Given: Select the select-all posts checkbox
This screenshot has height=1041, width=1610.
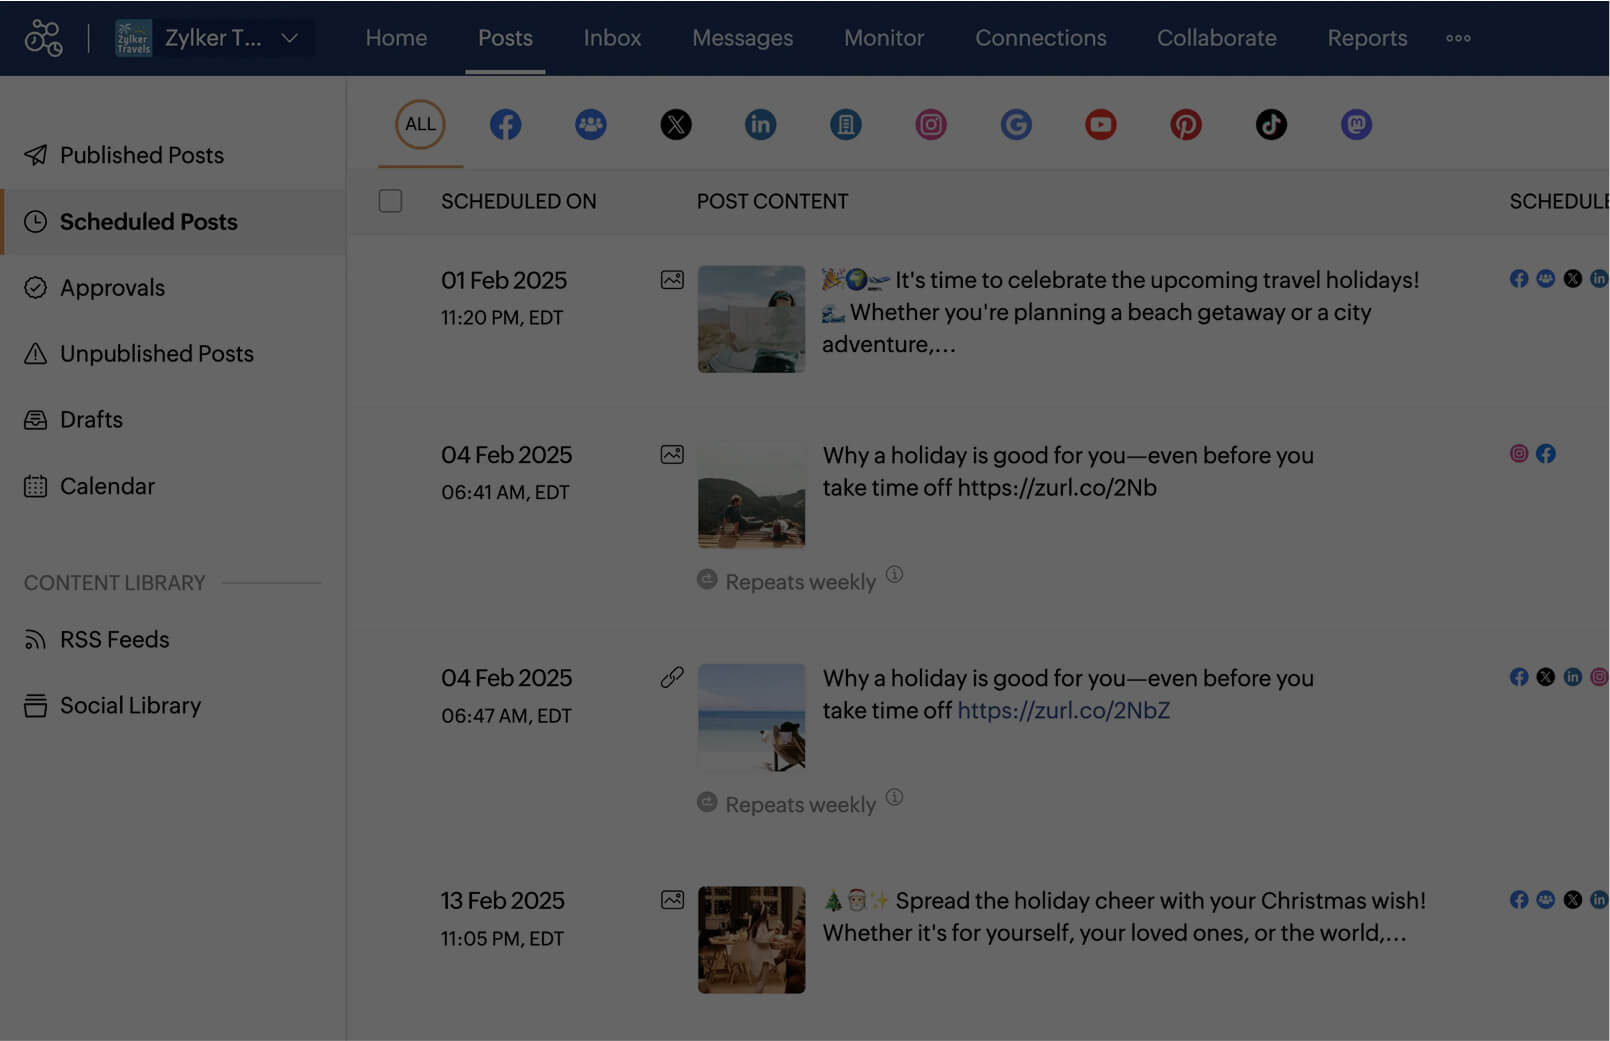Looking at the screenshot, I should 390,201.
